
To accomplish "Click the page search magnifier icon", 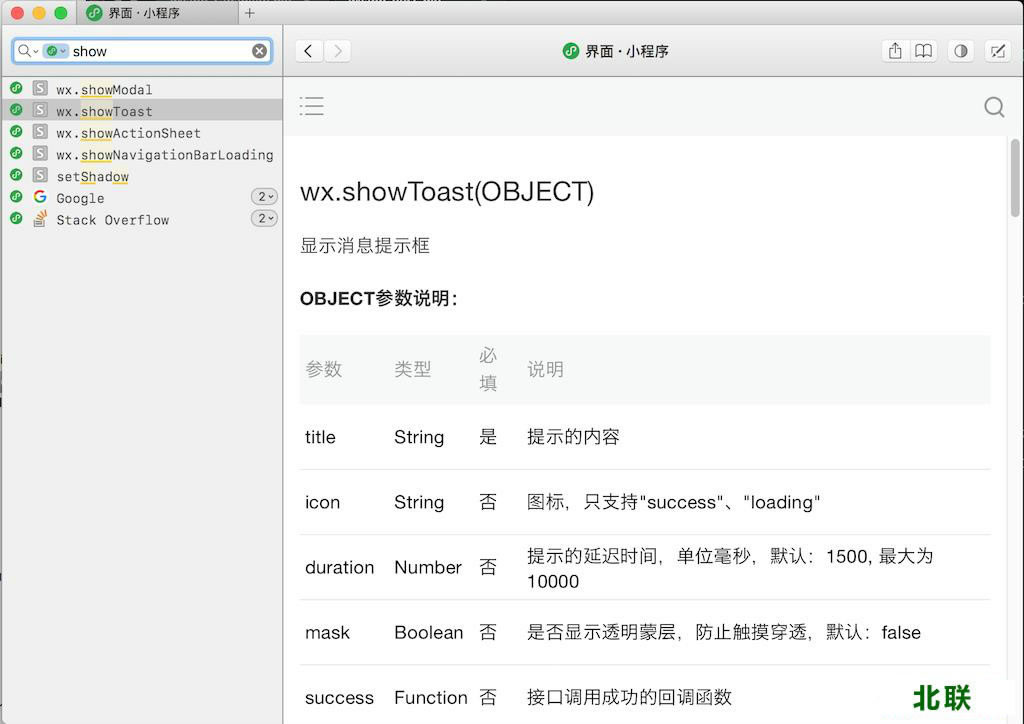I will point(994,107).
